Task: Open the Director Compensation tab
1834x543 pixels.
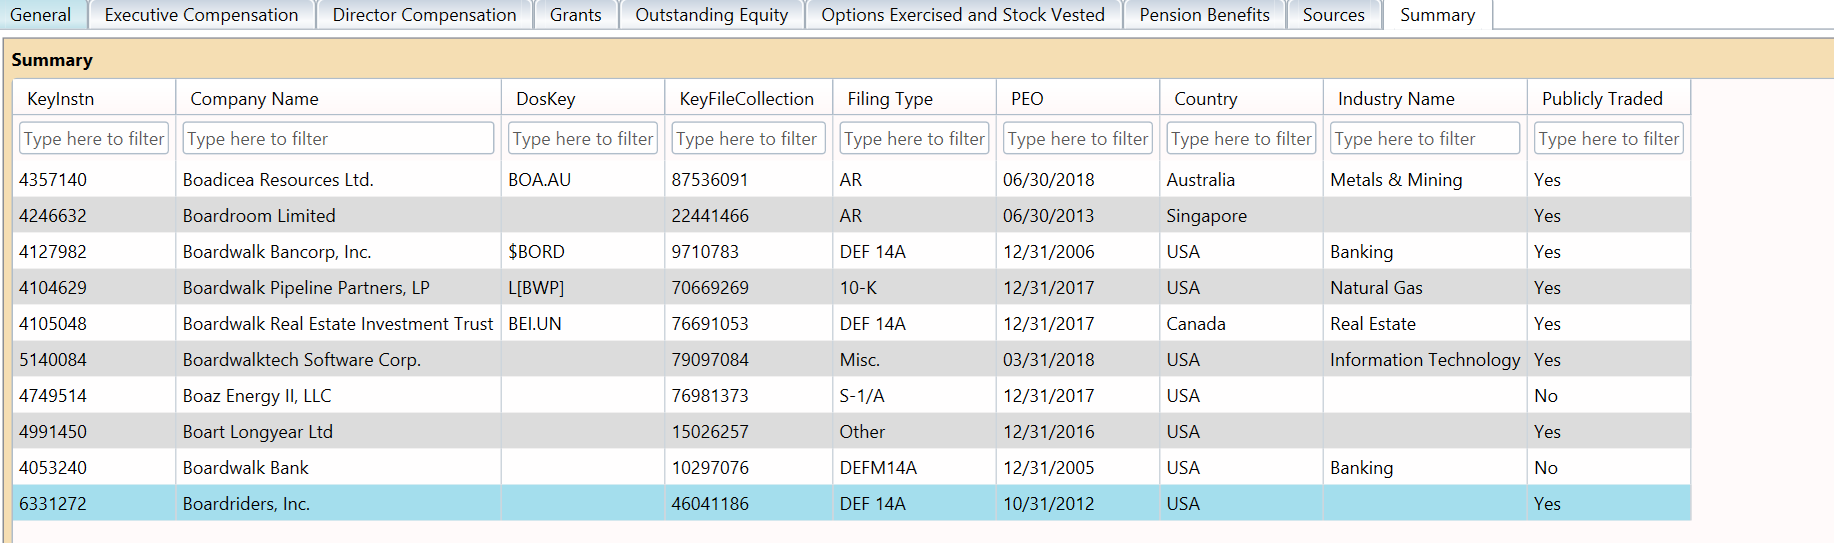Action: click(424, 15)
